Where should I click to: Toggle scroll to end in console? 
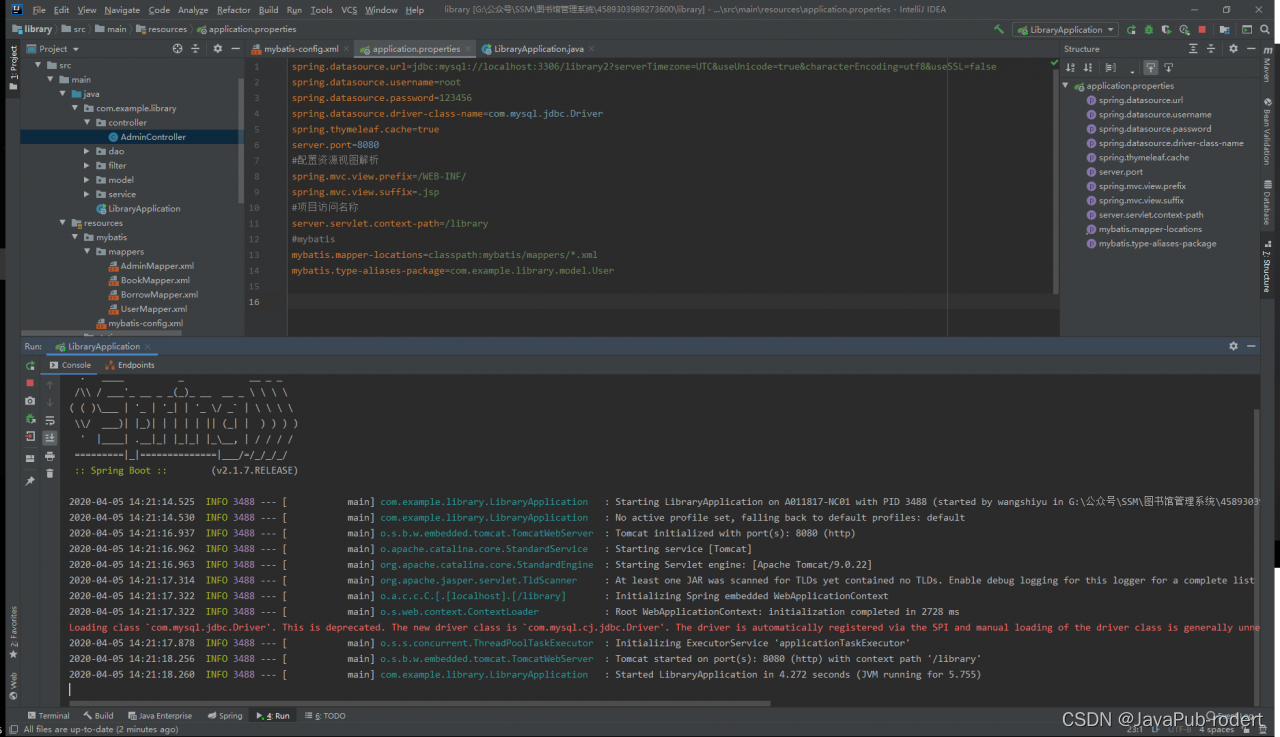click(x=50, y=438)
